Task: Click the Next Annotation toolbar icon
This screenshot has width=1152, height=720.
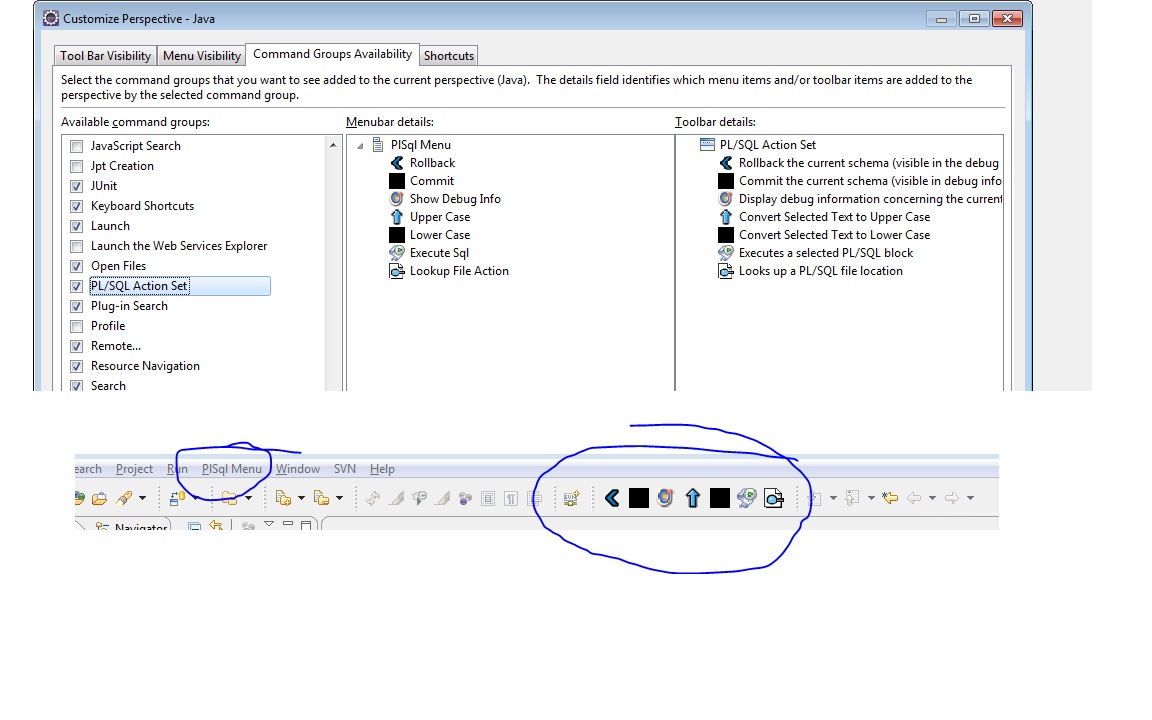Action: pos(814,498)
